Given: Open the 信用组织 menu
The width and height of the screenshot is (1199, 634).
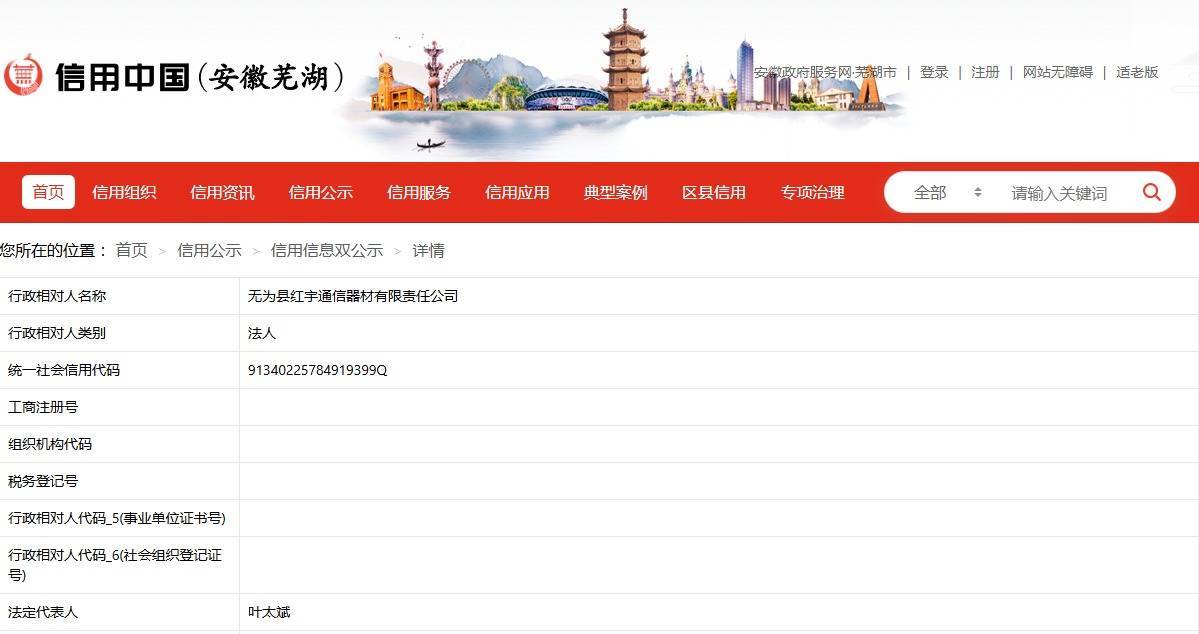Looking at the screenshot, I should 123,192.
